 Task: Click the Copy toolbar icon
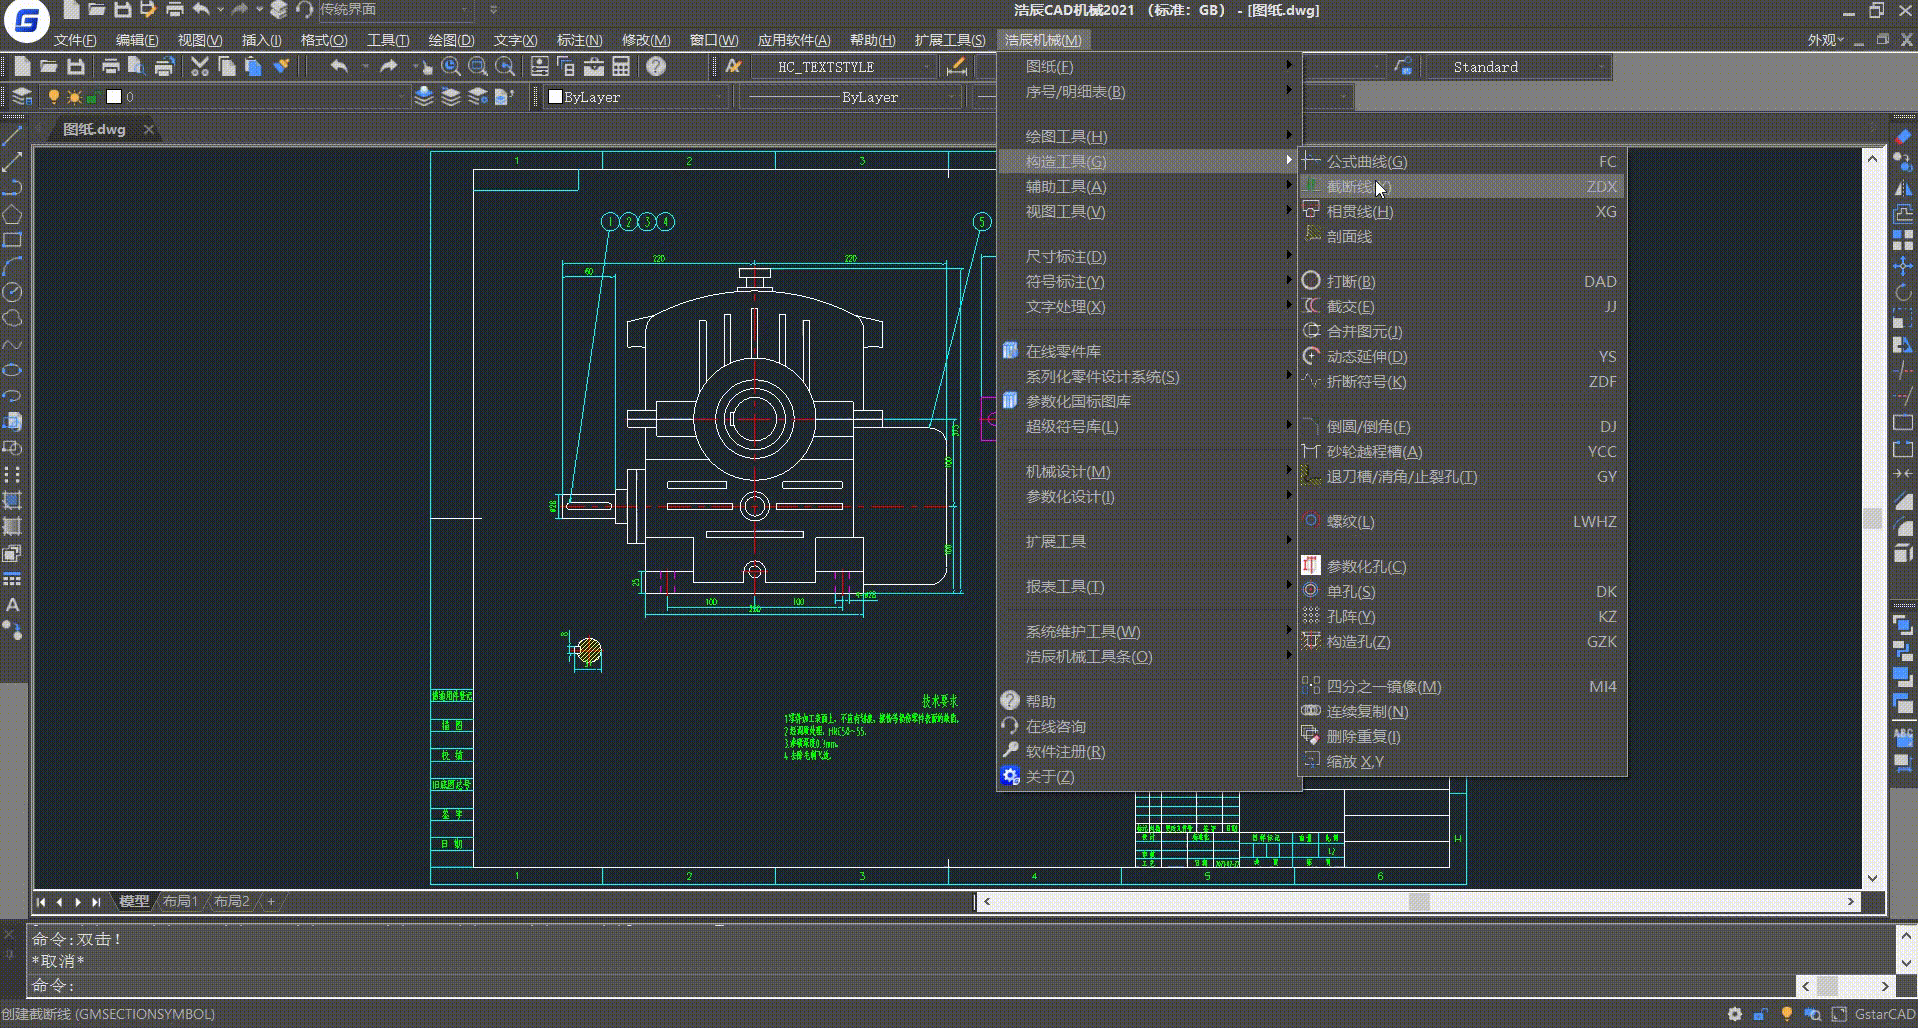click(227, 67)
